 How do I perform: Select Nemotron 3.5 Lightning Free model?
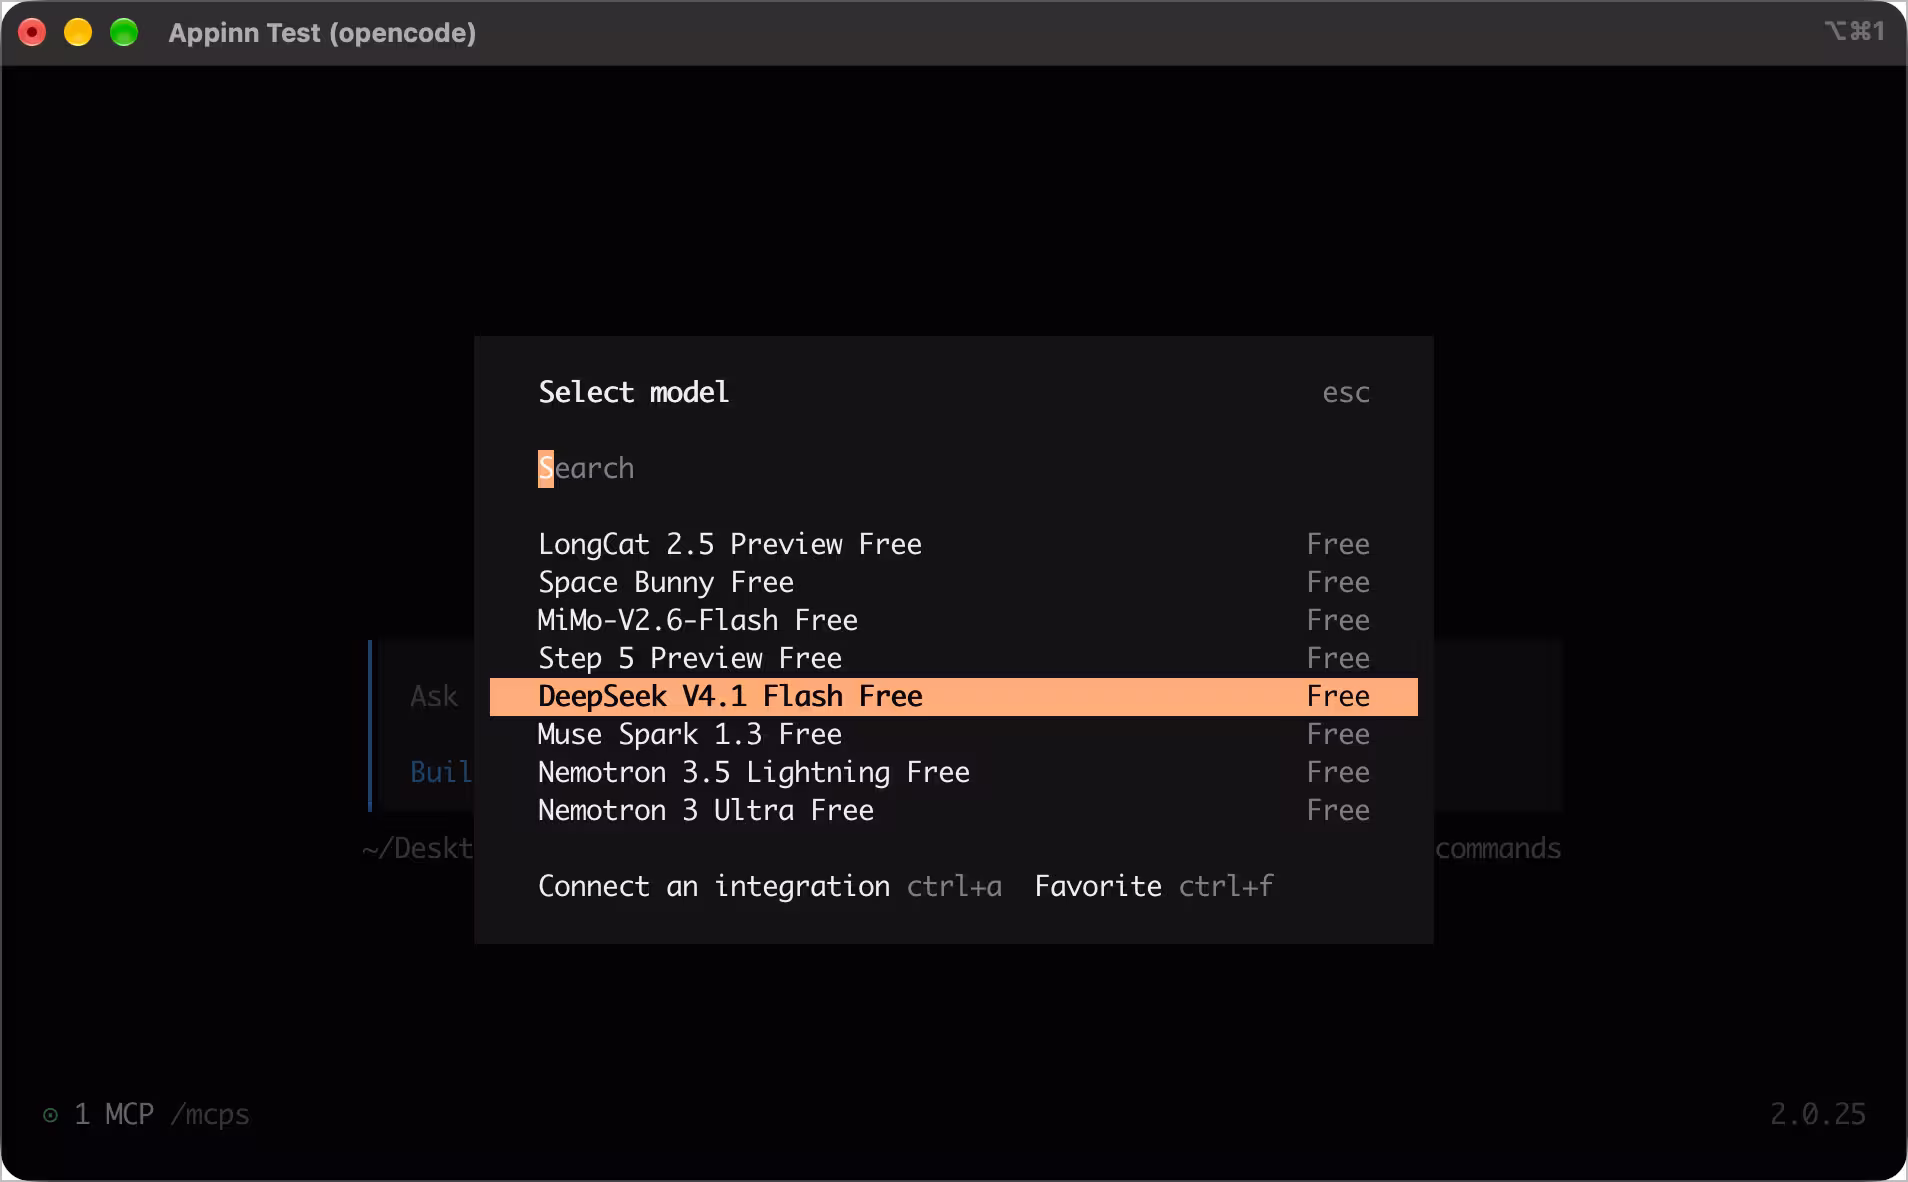point(953,772)
